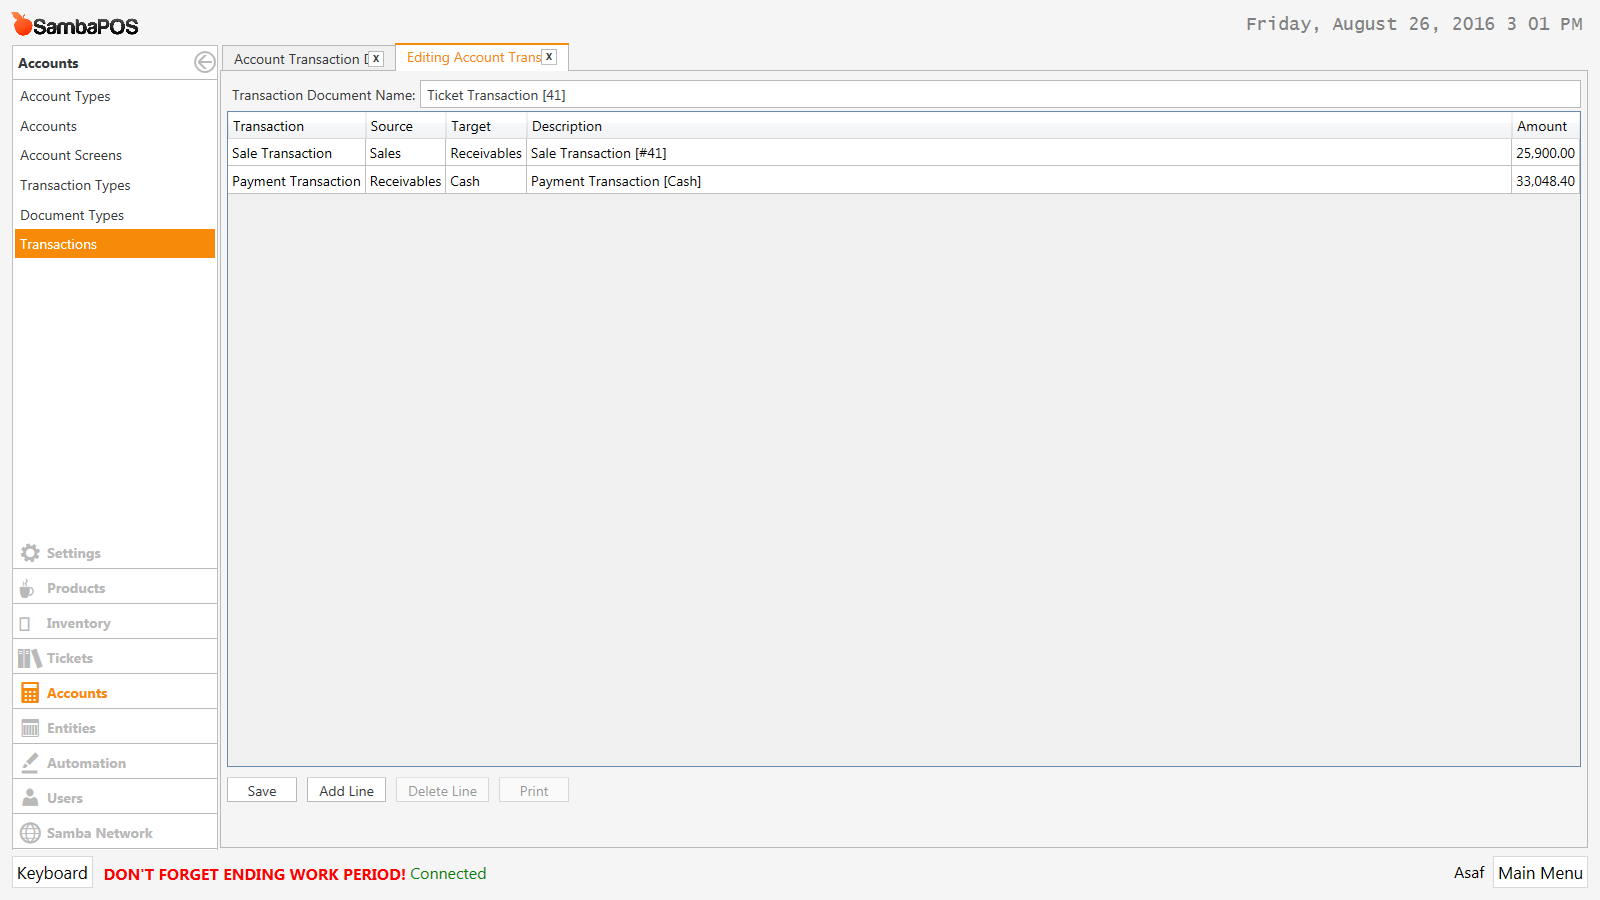1600x900 pixels.
Task: Click the Print button
Action: click(534, 790)
